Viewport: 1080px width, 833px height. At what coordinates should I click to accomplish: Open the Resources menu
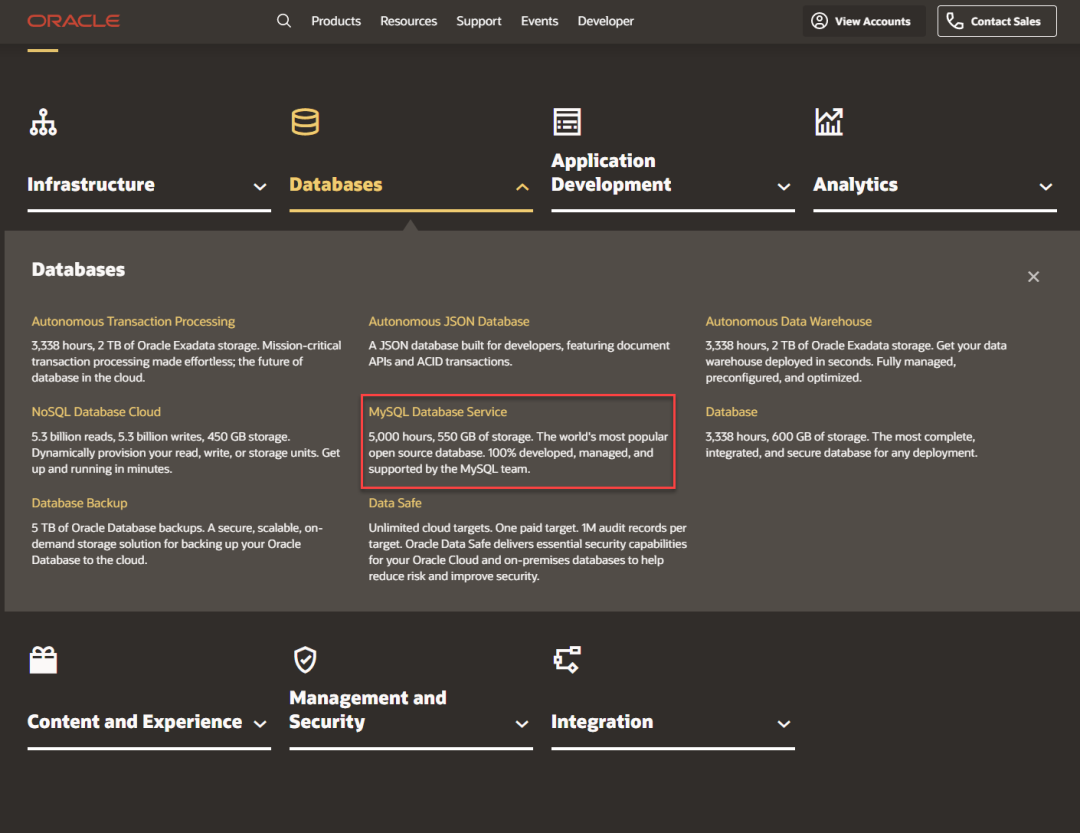pyautogui.click(x=408, y=21)
